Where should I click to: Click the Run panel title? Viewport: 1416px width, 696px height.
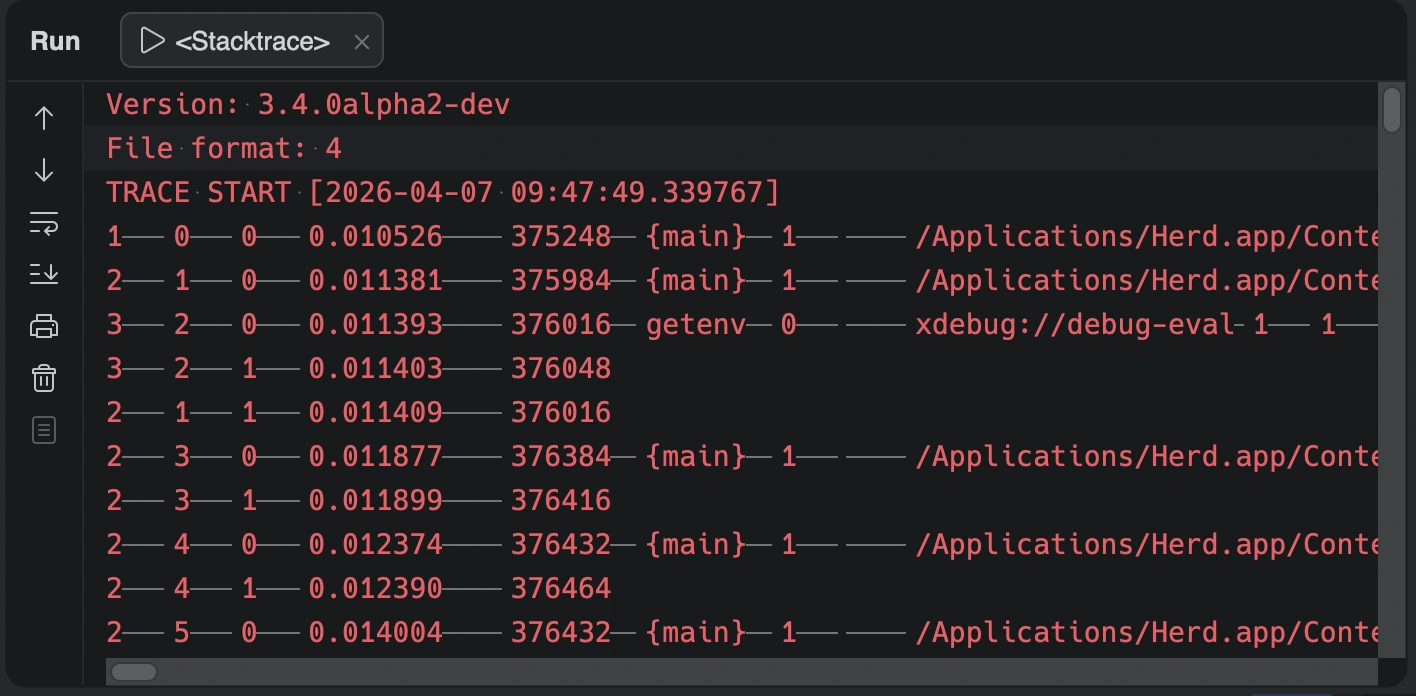click(x=56, y=42)
